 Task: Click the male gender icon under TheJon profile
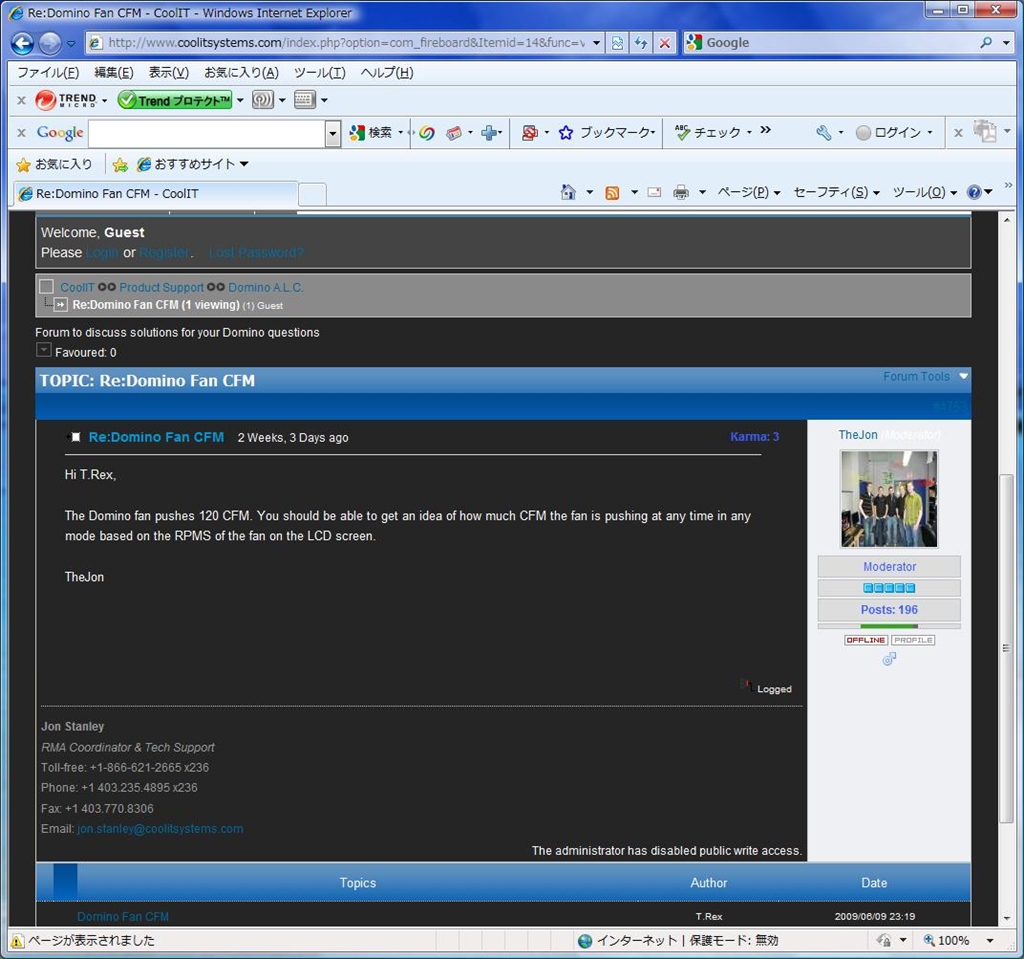pyautogui.click(x=889, y=659)
